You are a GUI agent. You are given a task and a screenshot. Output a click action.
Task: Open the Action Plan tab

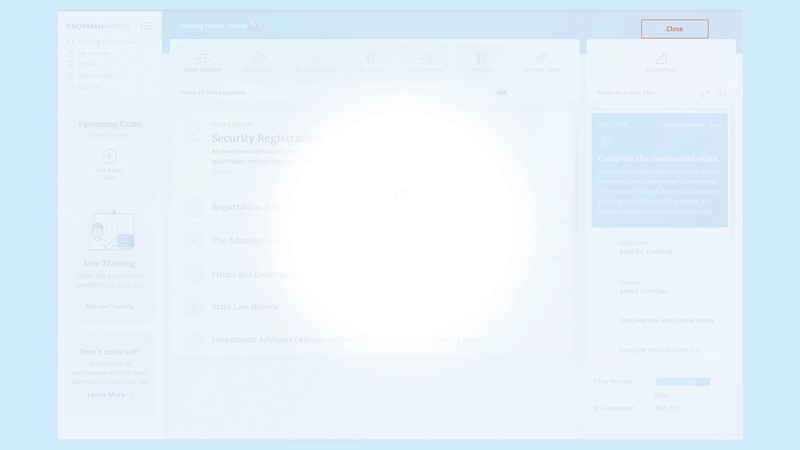(x=661, y=63)
